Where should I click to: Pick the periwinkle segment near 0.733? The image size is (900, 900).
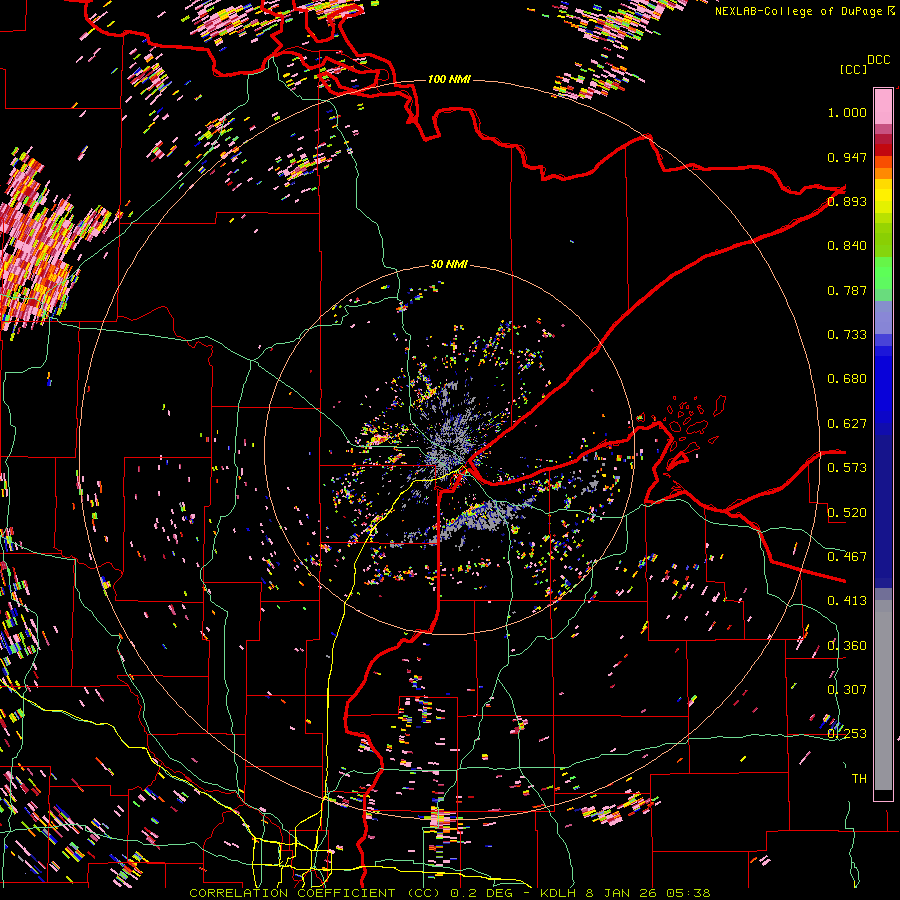coord(883,318)
